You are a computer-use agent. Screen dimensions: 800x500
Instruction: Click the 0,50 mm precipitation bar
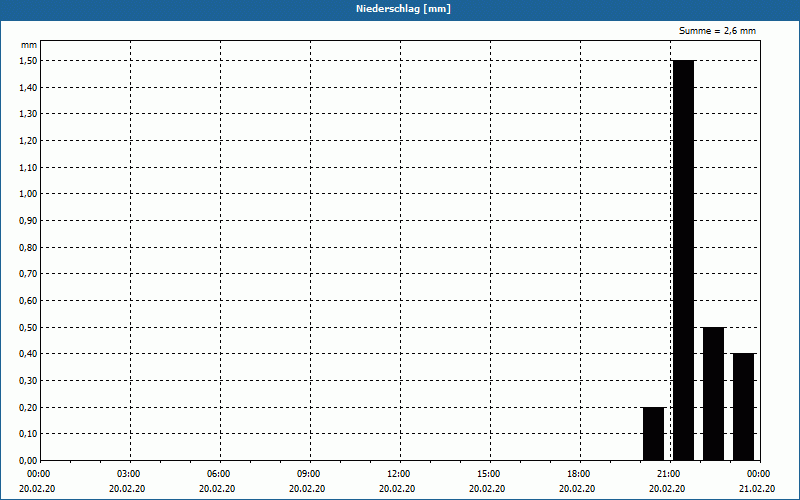[x=713, y=394]
